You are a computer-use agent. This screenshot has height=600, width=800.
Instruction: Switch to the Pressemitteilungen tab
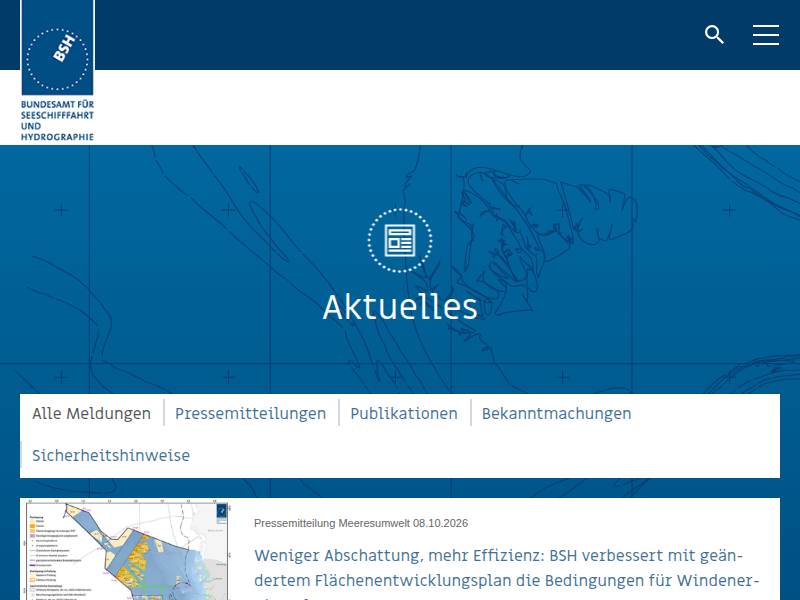pyautogui.click(x=251, y=413)
